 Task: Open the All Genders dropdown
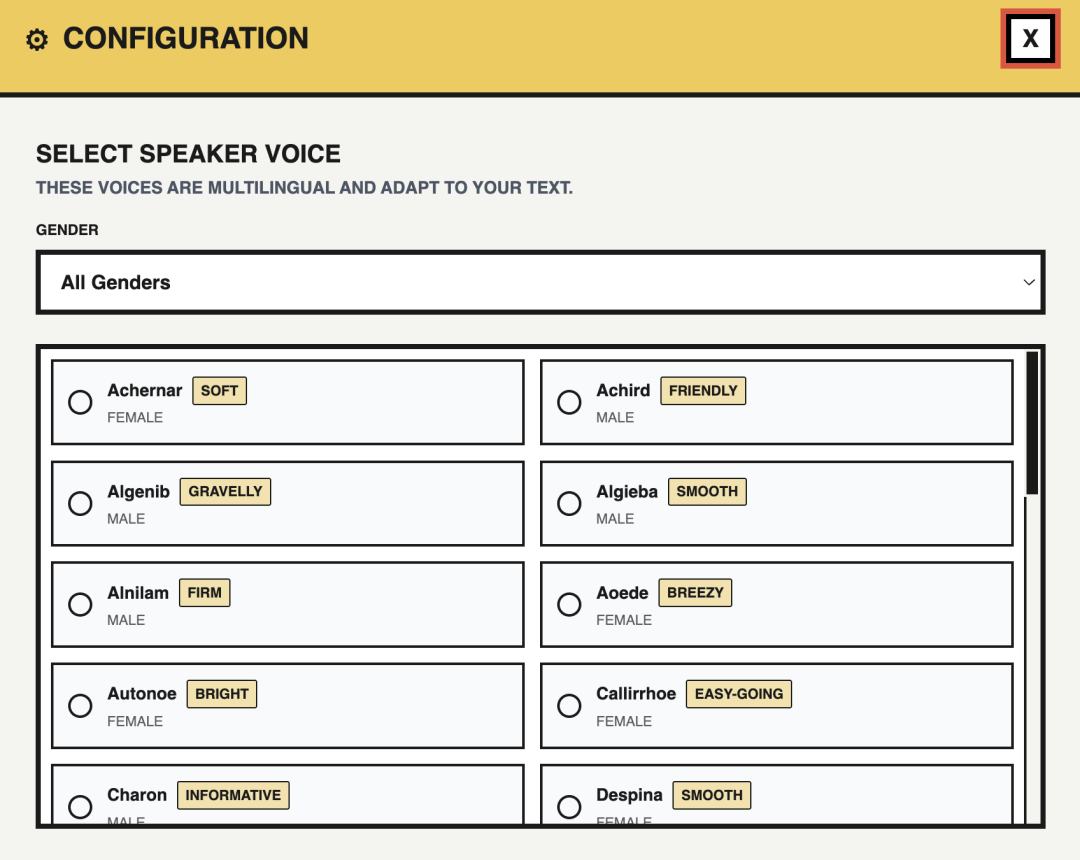point(540,283)
